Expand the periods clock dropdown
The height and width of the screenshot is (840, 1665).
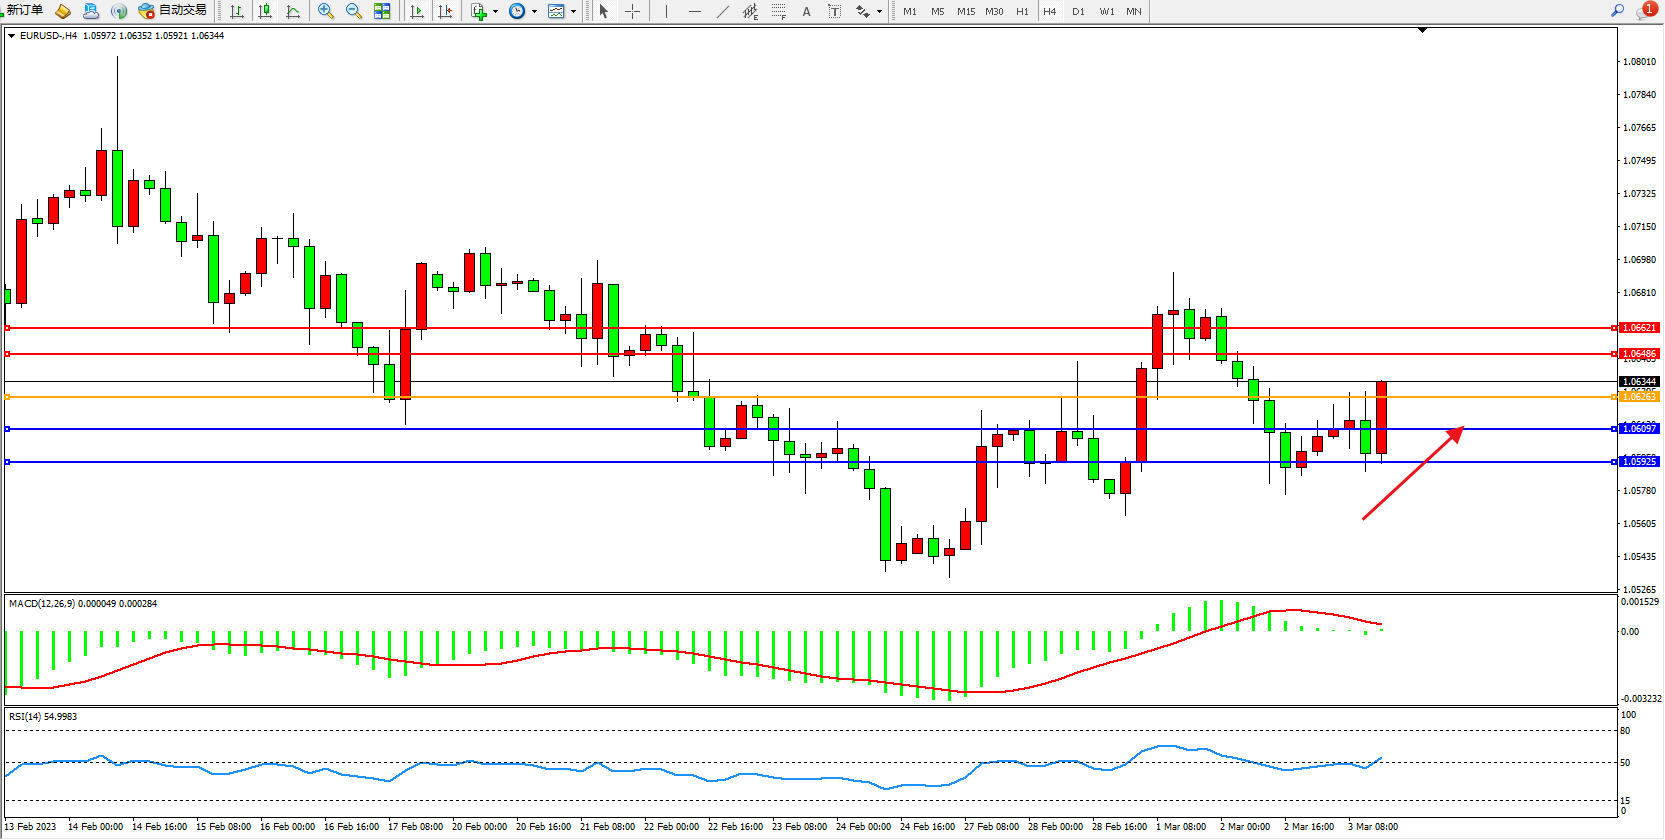pyautogui.click(x=534, y=12)
